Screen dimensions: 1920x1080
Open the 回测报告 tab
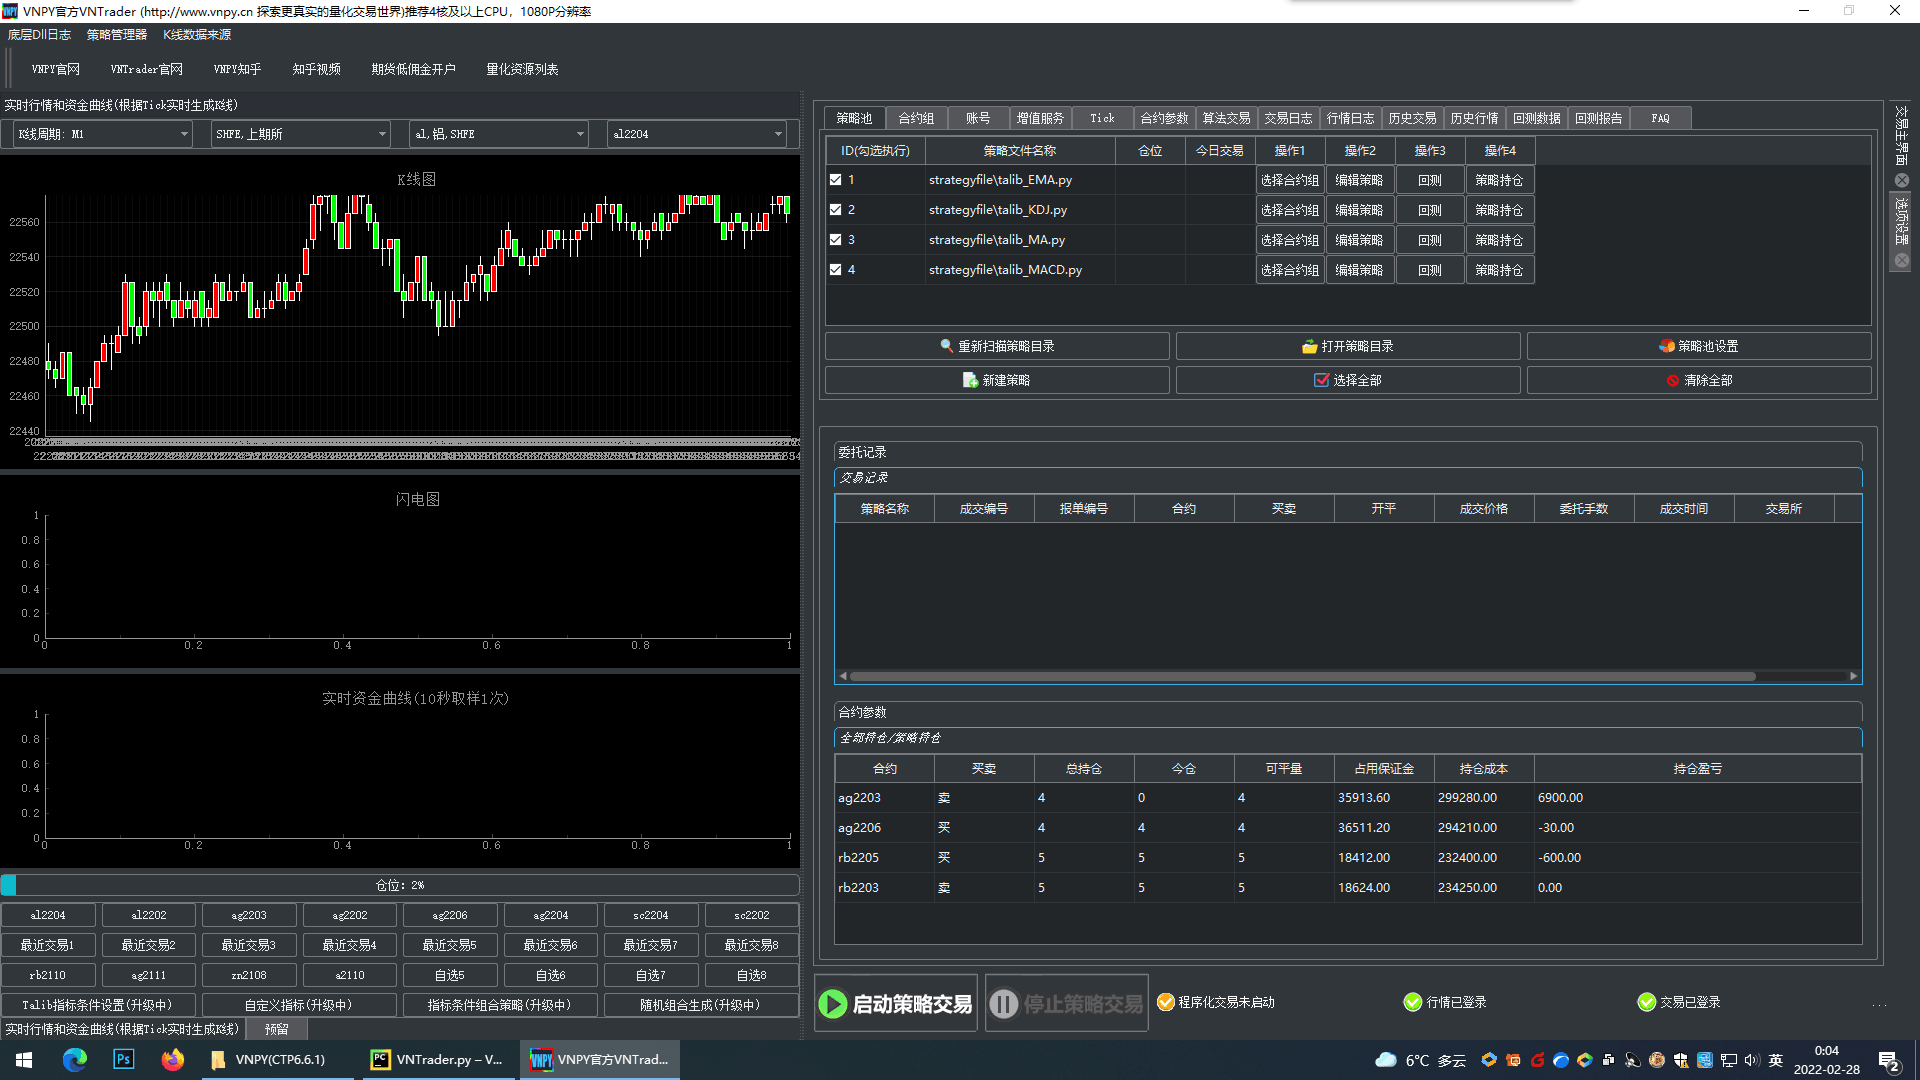coord(1598,118)
